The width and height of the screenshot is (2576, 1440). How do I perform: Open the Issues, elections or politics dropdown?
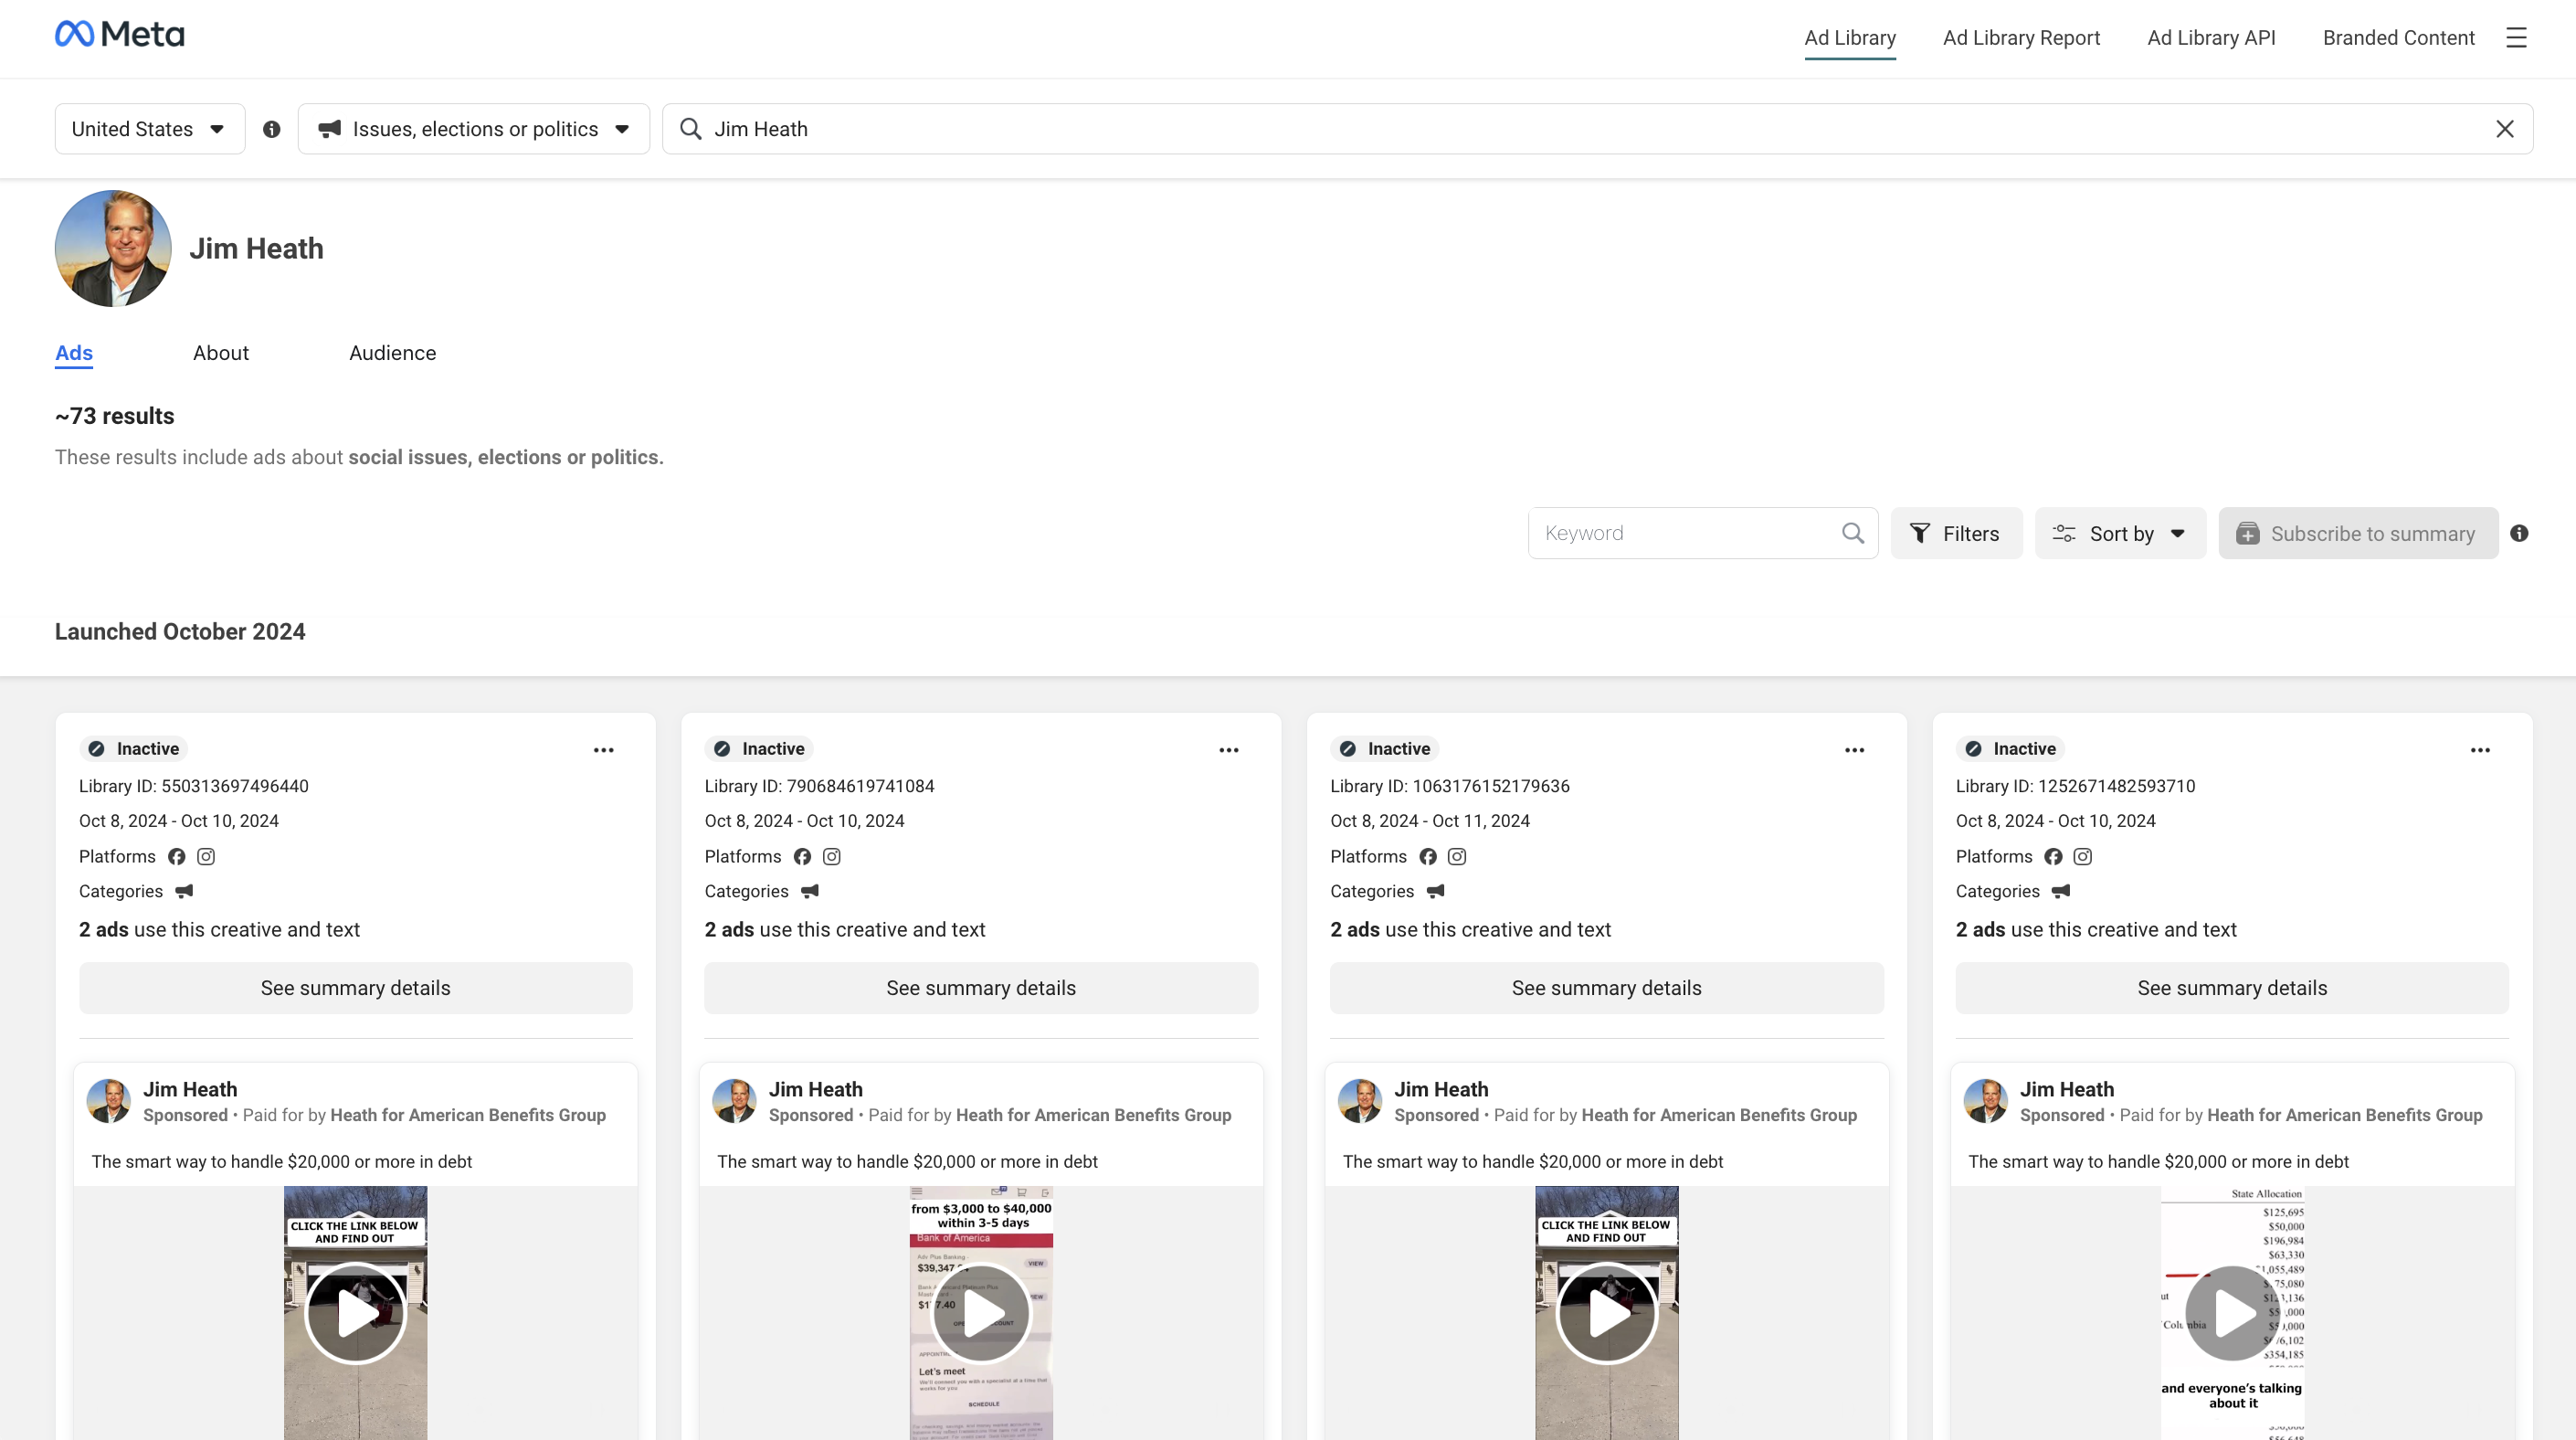click(x=473, y=129)
